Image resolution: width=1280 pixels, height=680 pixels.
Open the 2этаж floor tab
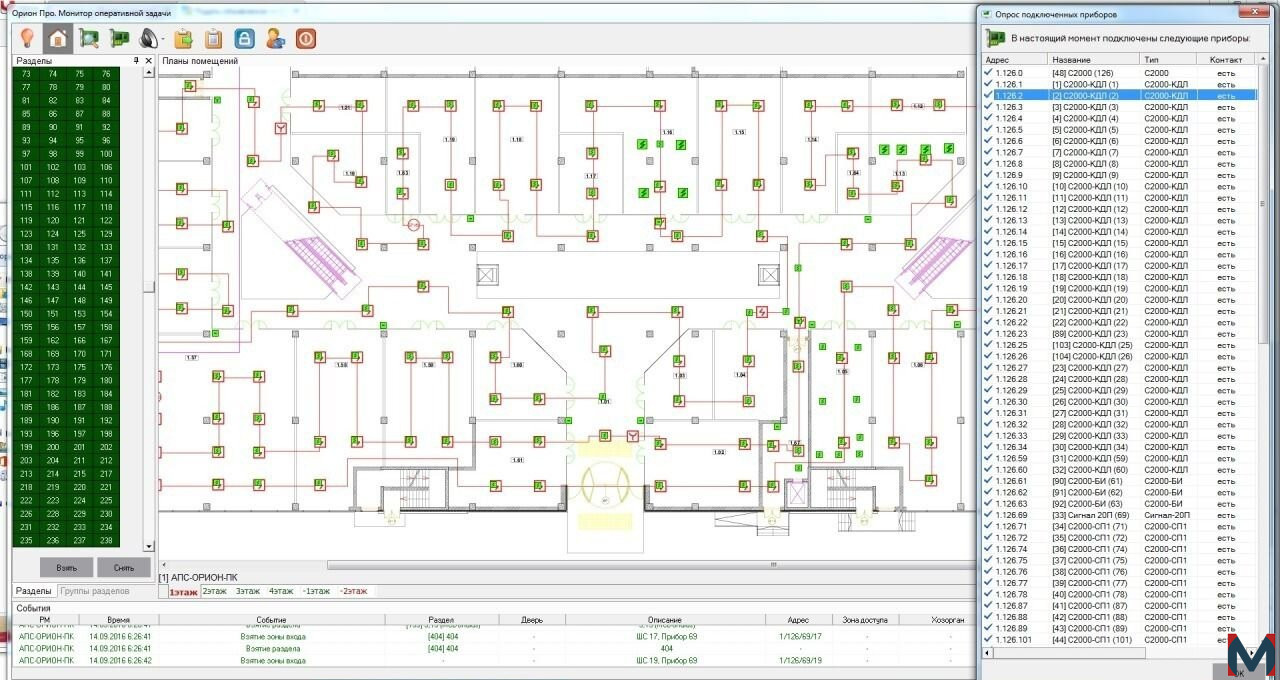pyautogui.click(x=216, y=592)
